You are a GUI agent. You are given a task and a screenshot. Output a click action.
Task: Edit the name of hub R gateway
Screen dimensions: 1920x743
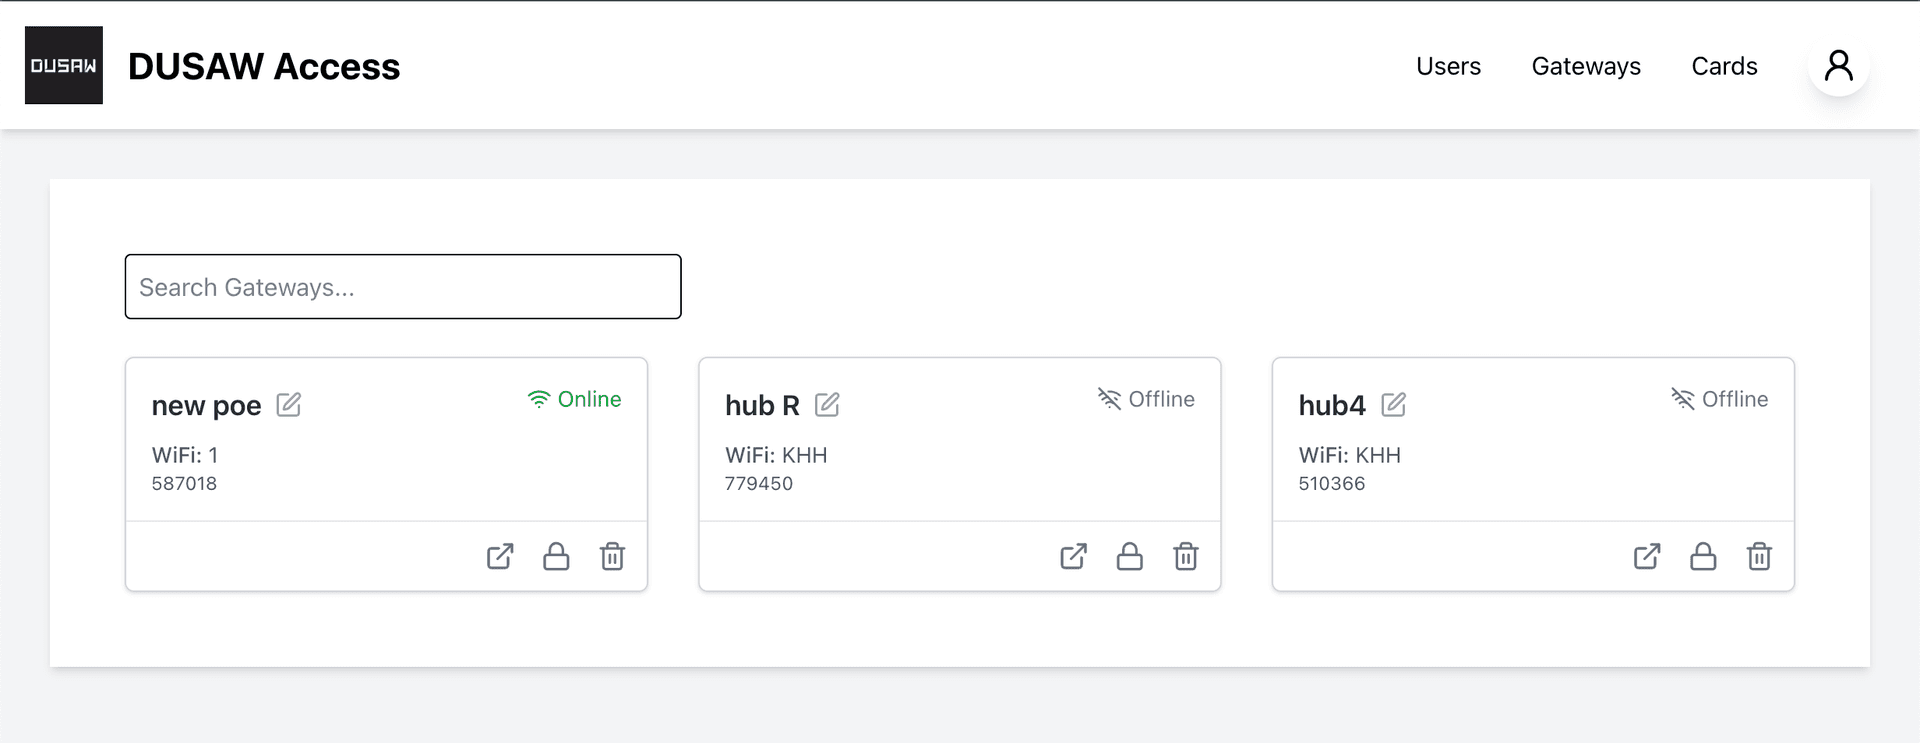tap(827, 405)
